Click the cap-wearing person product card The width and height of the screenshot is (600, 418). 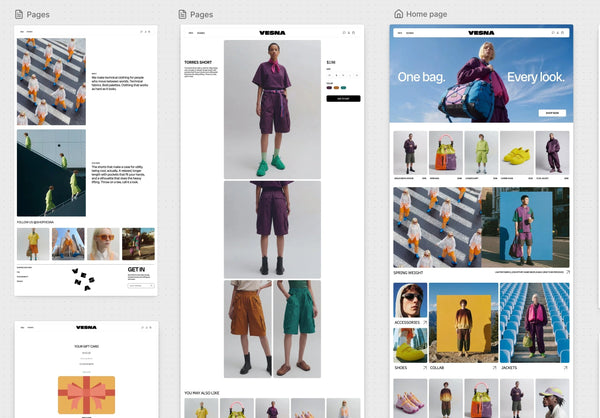click(x=552, y=399)
